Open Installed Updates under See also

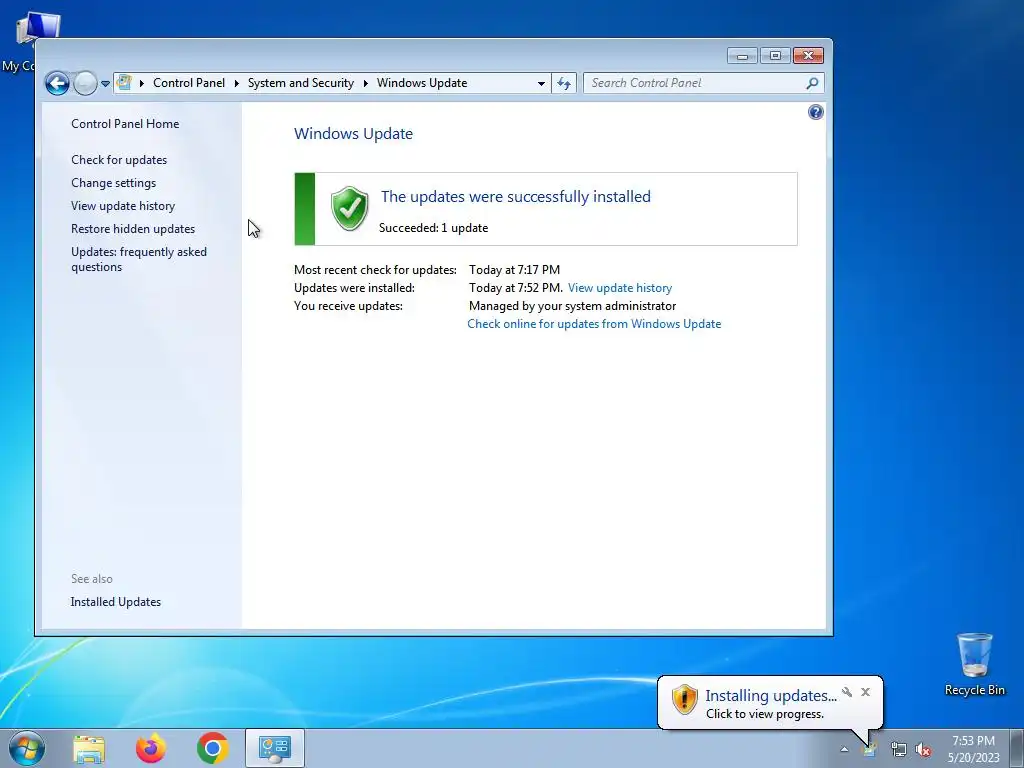pyautogui.click(x=116, y=602)
